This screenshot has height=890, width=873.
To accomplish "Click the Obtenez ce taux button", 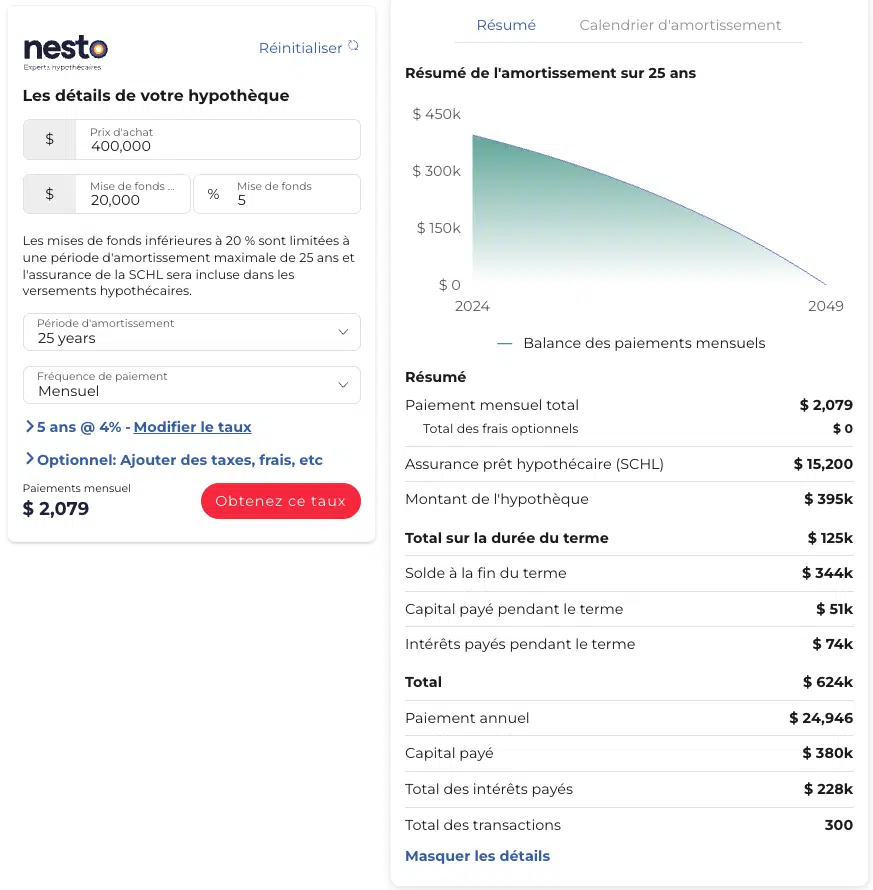I will tap(280, 501).
